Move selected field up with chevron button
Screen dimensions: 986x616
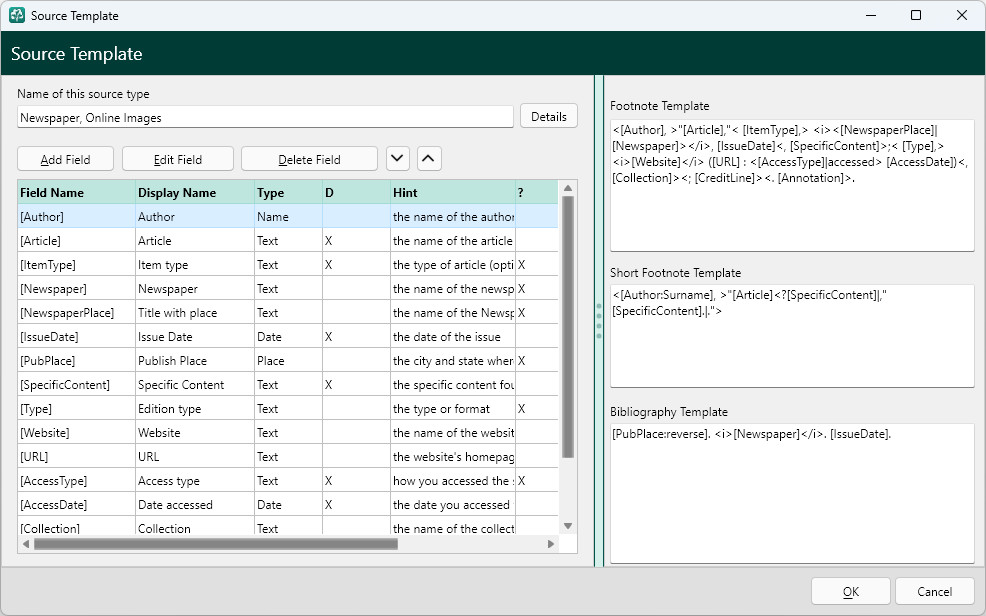click(x=428, y=158)
